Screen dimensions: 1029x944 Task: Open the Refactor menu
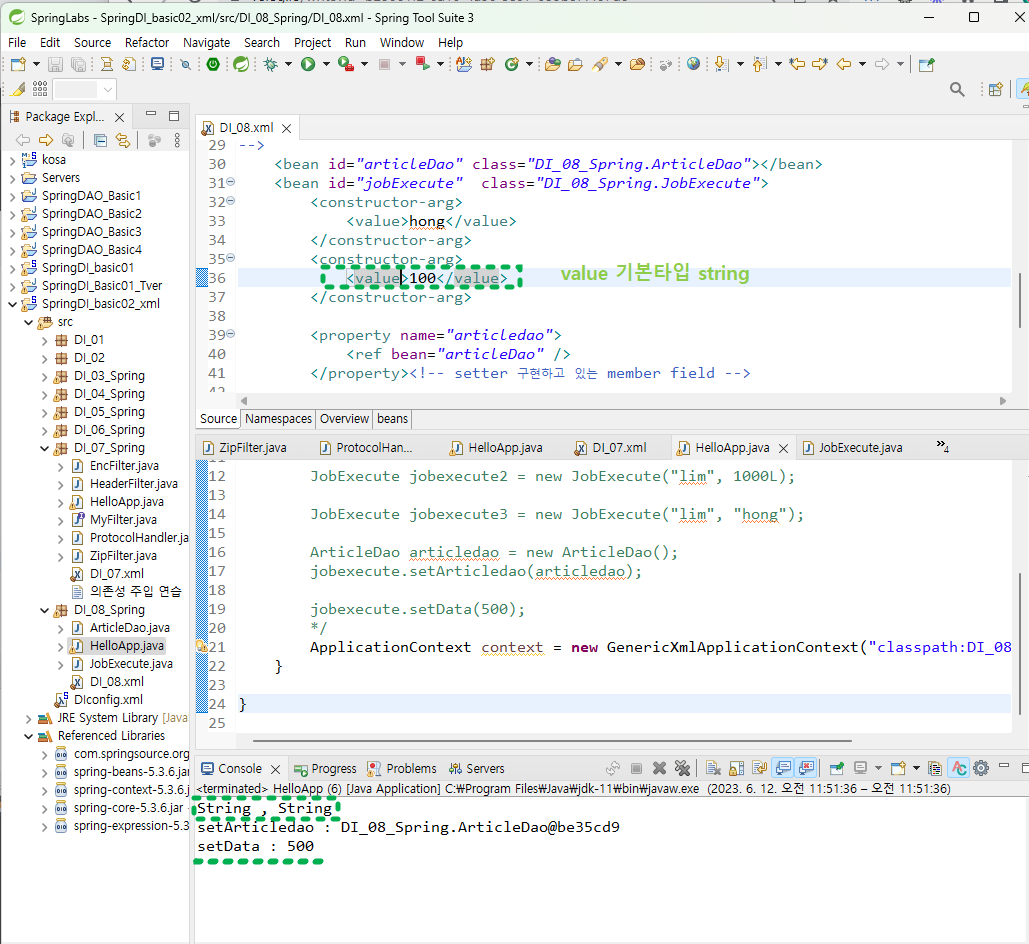coord(147,43)
